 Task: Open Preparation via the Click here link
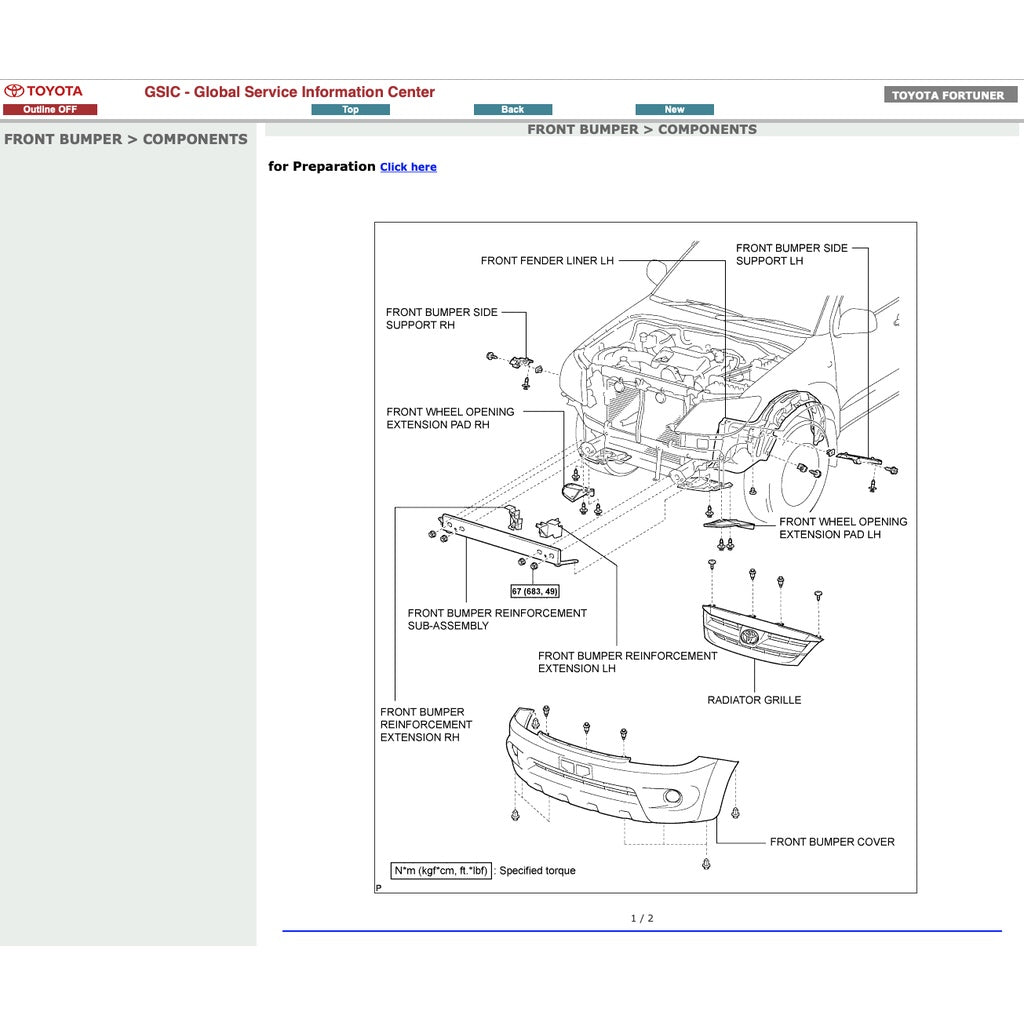click(407, 167)
